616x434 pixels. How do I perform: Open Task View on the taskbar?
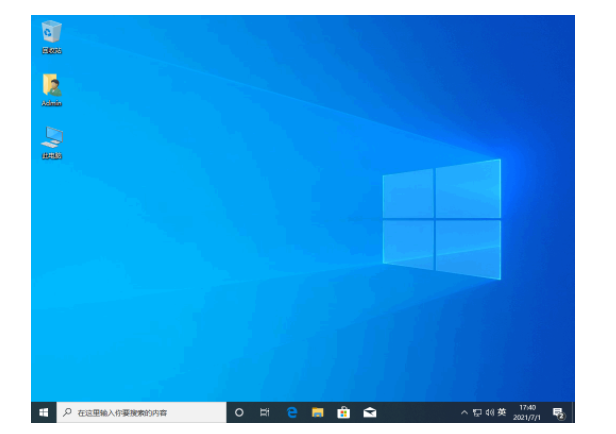pos(265,412)
